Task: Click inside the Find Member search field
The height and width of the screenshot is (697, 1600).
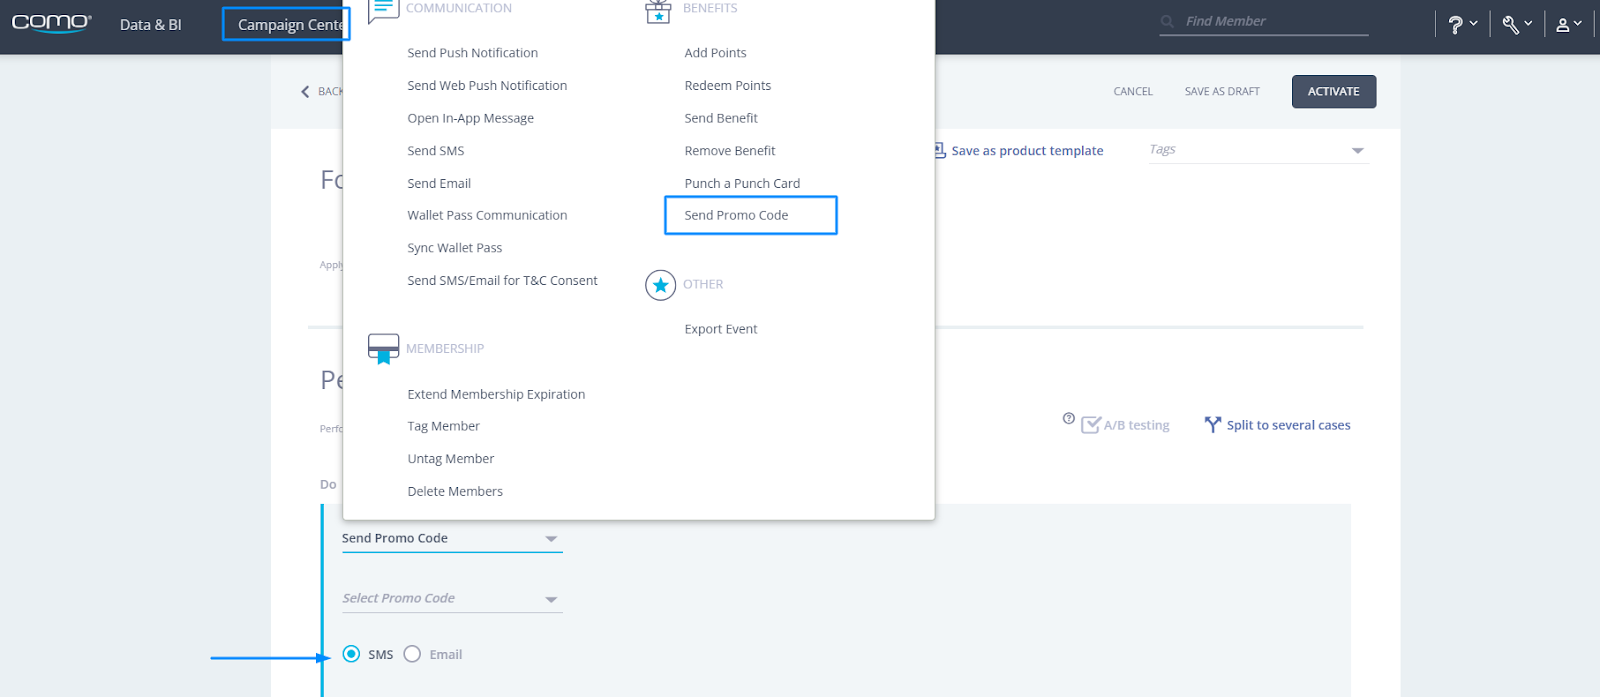Action: click(1263, 20)
